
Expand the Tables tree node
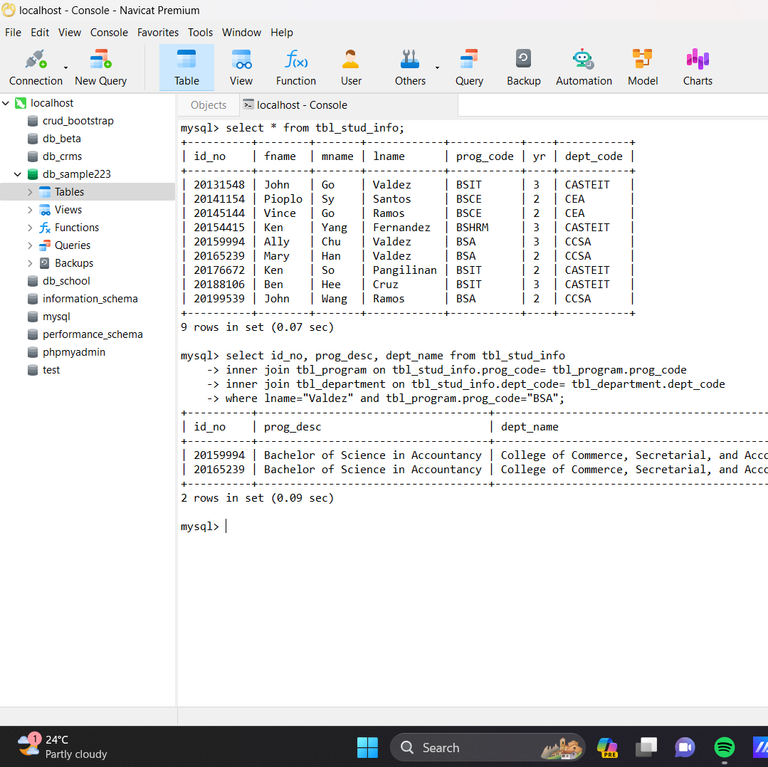point(30,192)
